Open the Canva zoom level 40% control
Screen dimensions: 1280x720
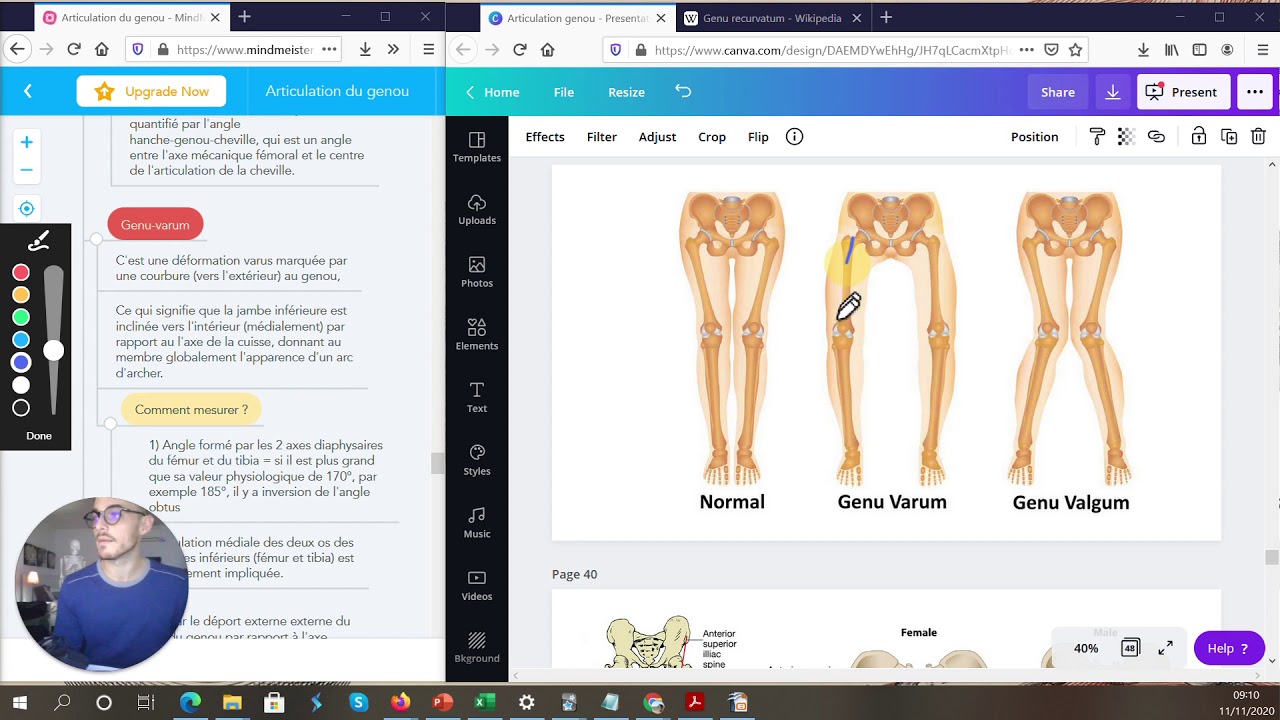coord(1086,648)
